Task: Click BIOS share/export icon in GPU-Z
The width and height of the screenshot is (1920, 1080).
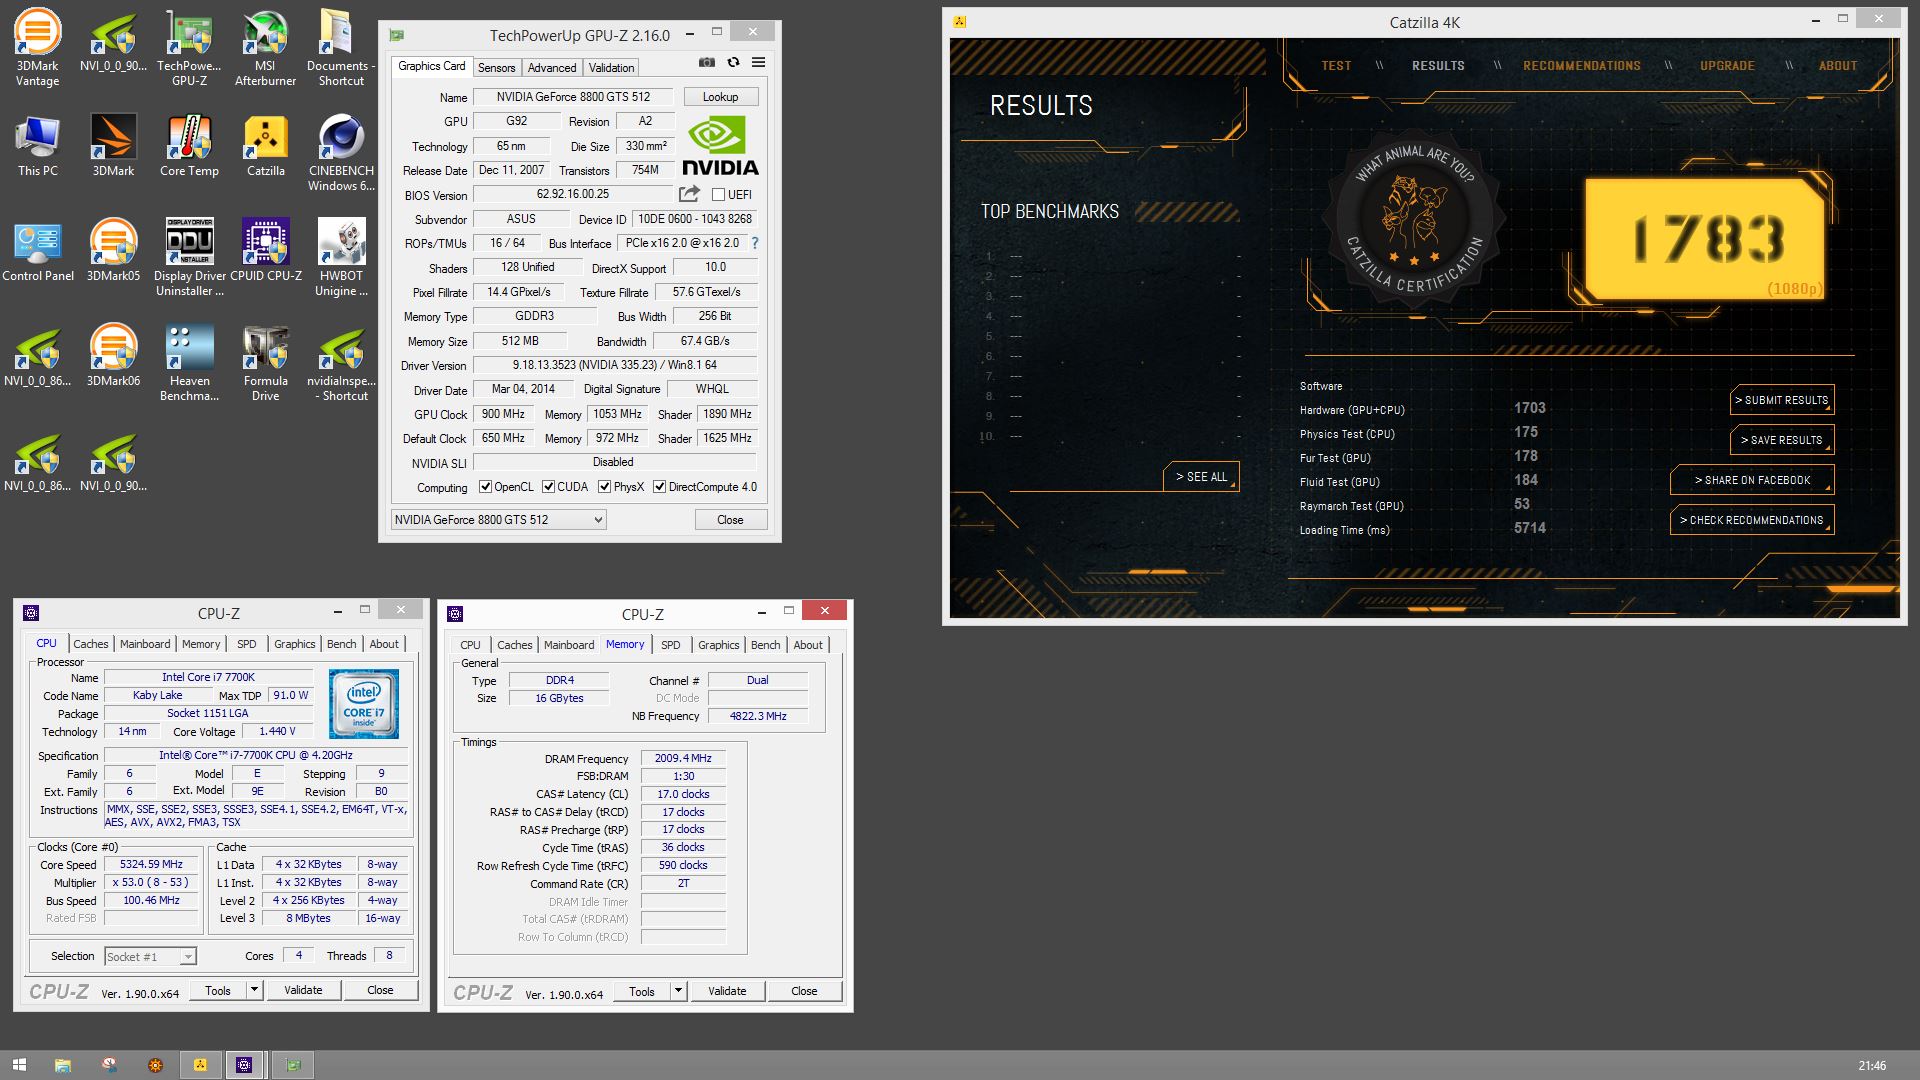Action: click(x=689, y=194)
